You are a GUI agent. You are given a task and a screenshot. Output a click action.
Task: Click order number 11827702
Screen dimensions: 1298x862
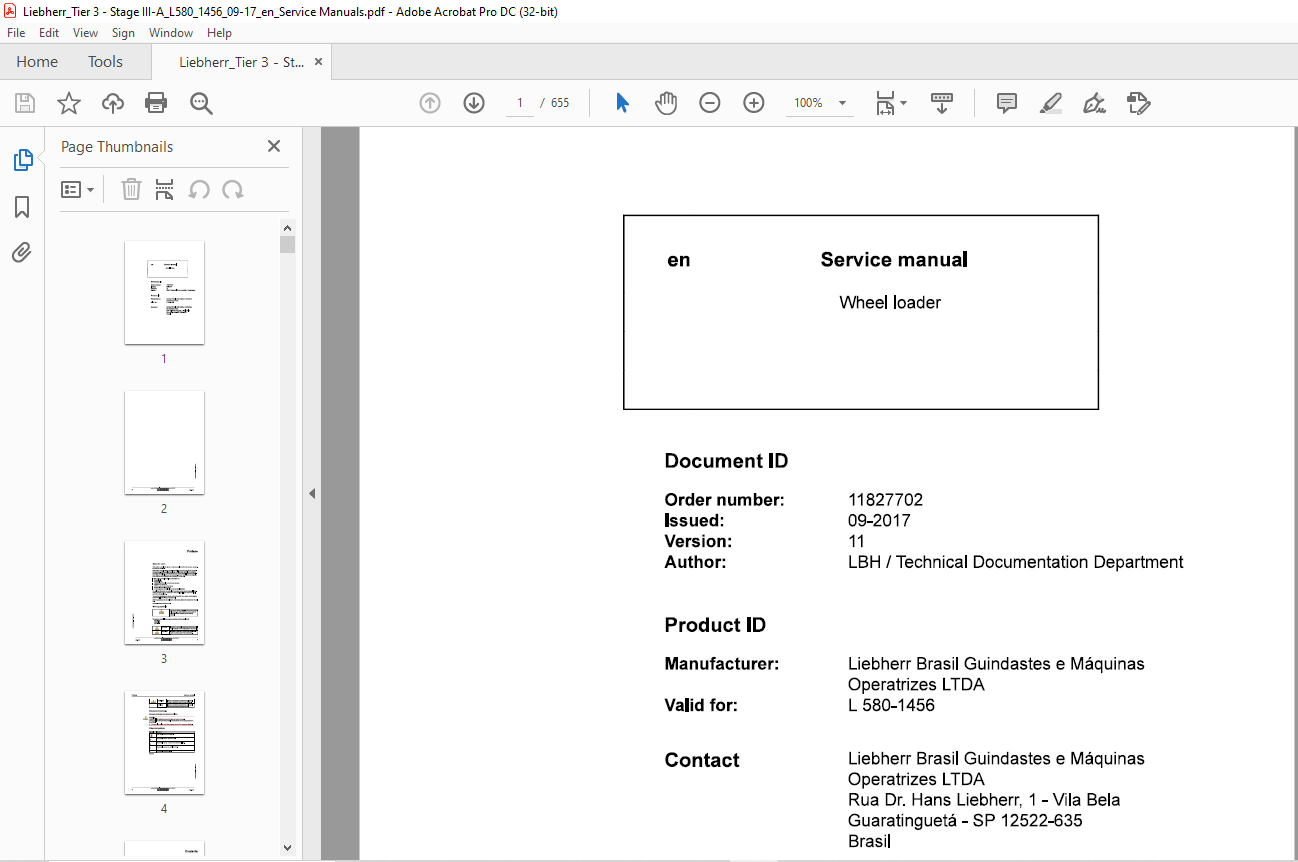click(x=885, y=500)
